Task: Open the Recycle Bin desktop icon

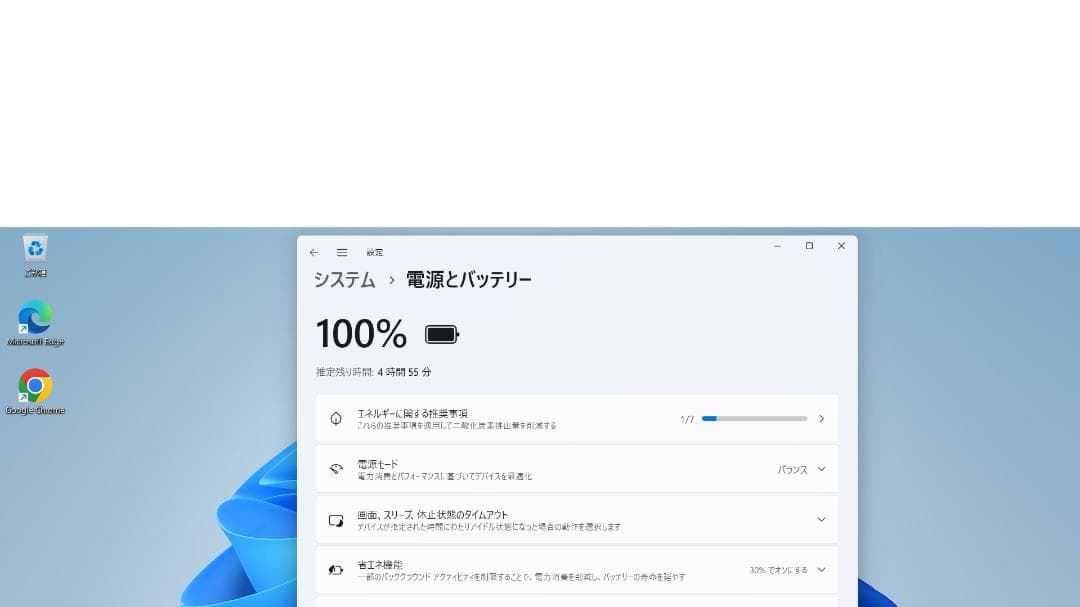Action: (35, 256)
